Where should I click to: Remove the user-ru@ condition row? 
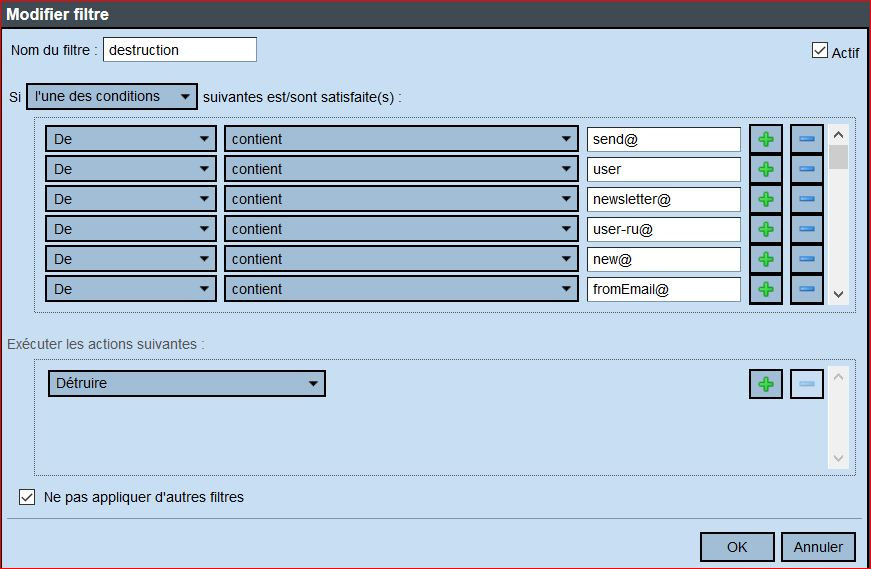[x=807, y=229]
